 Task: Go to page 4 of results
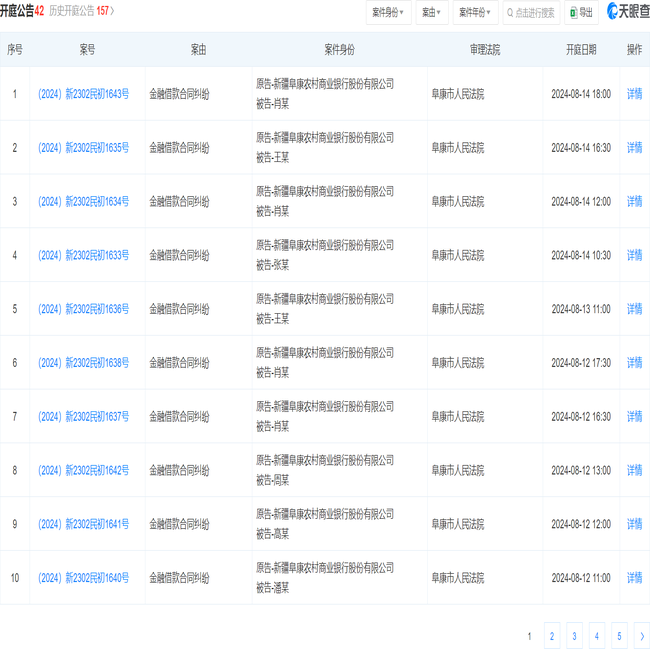click(597, 636)
